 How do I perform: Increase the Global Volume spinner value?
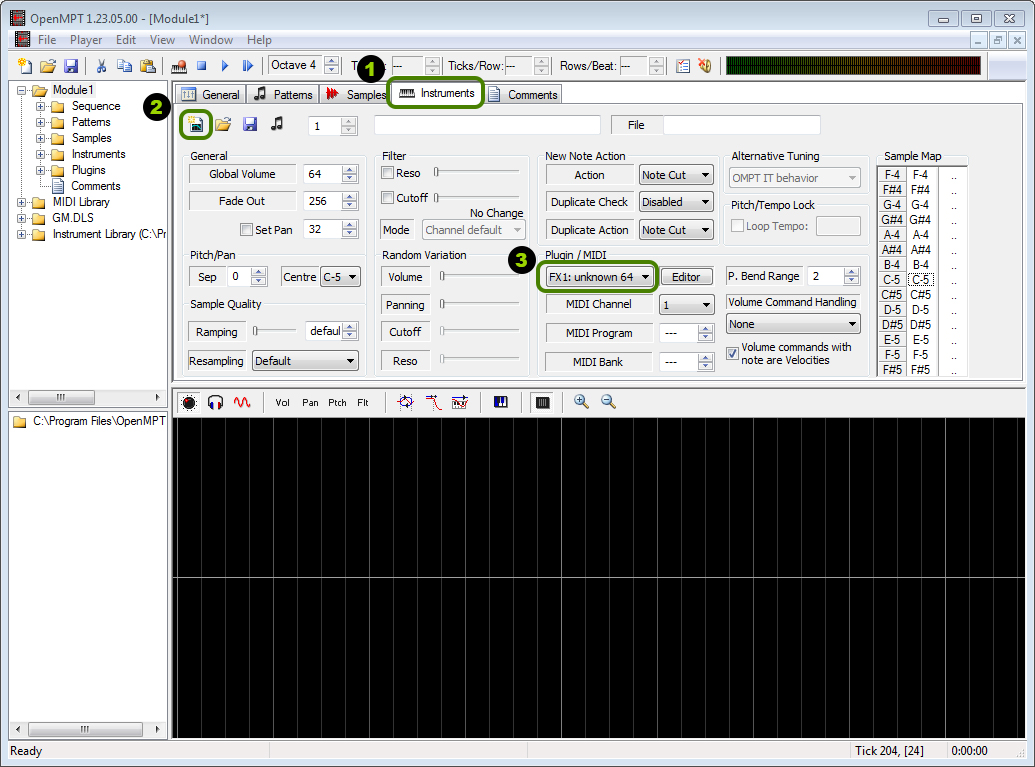point(350,170)
